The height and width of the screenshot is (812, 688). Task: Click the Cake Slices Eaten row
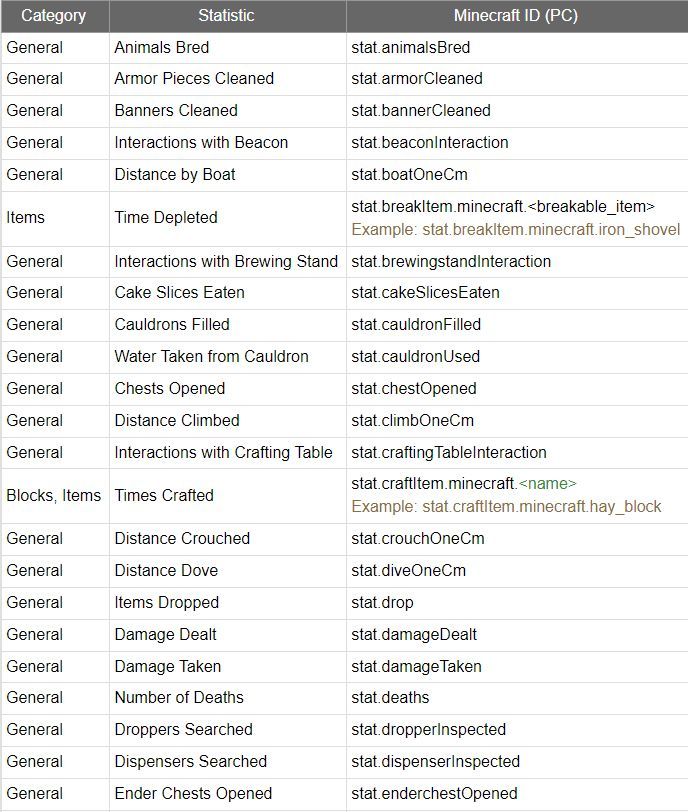coord(344,293)
